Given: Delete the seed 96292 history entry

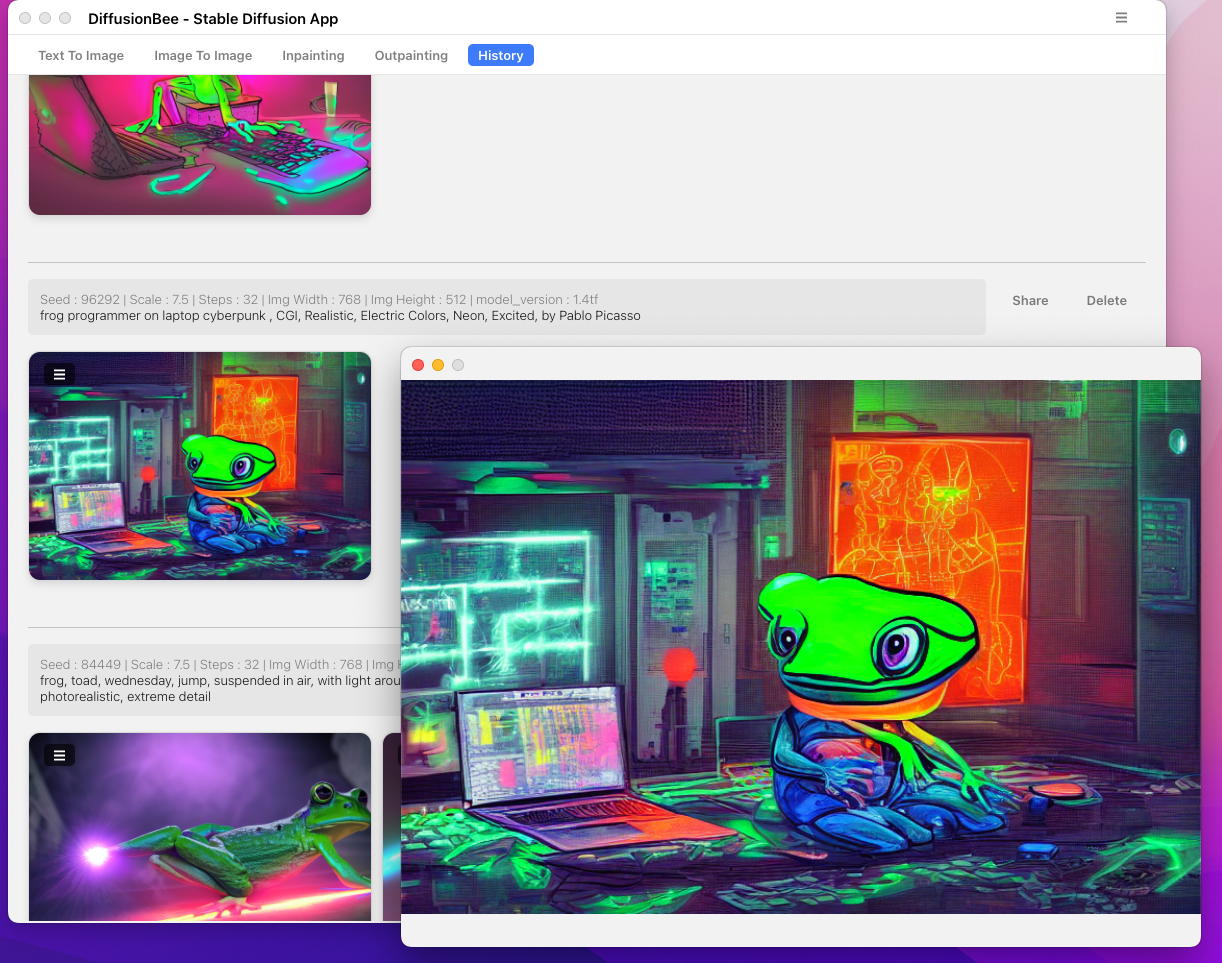Looking at the screenshot, I should [x=1106, y=300].
